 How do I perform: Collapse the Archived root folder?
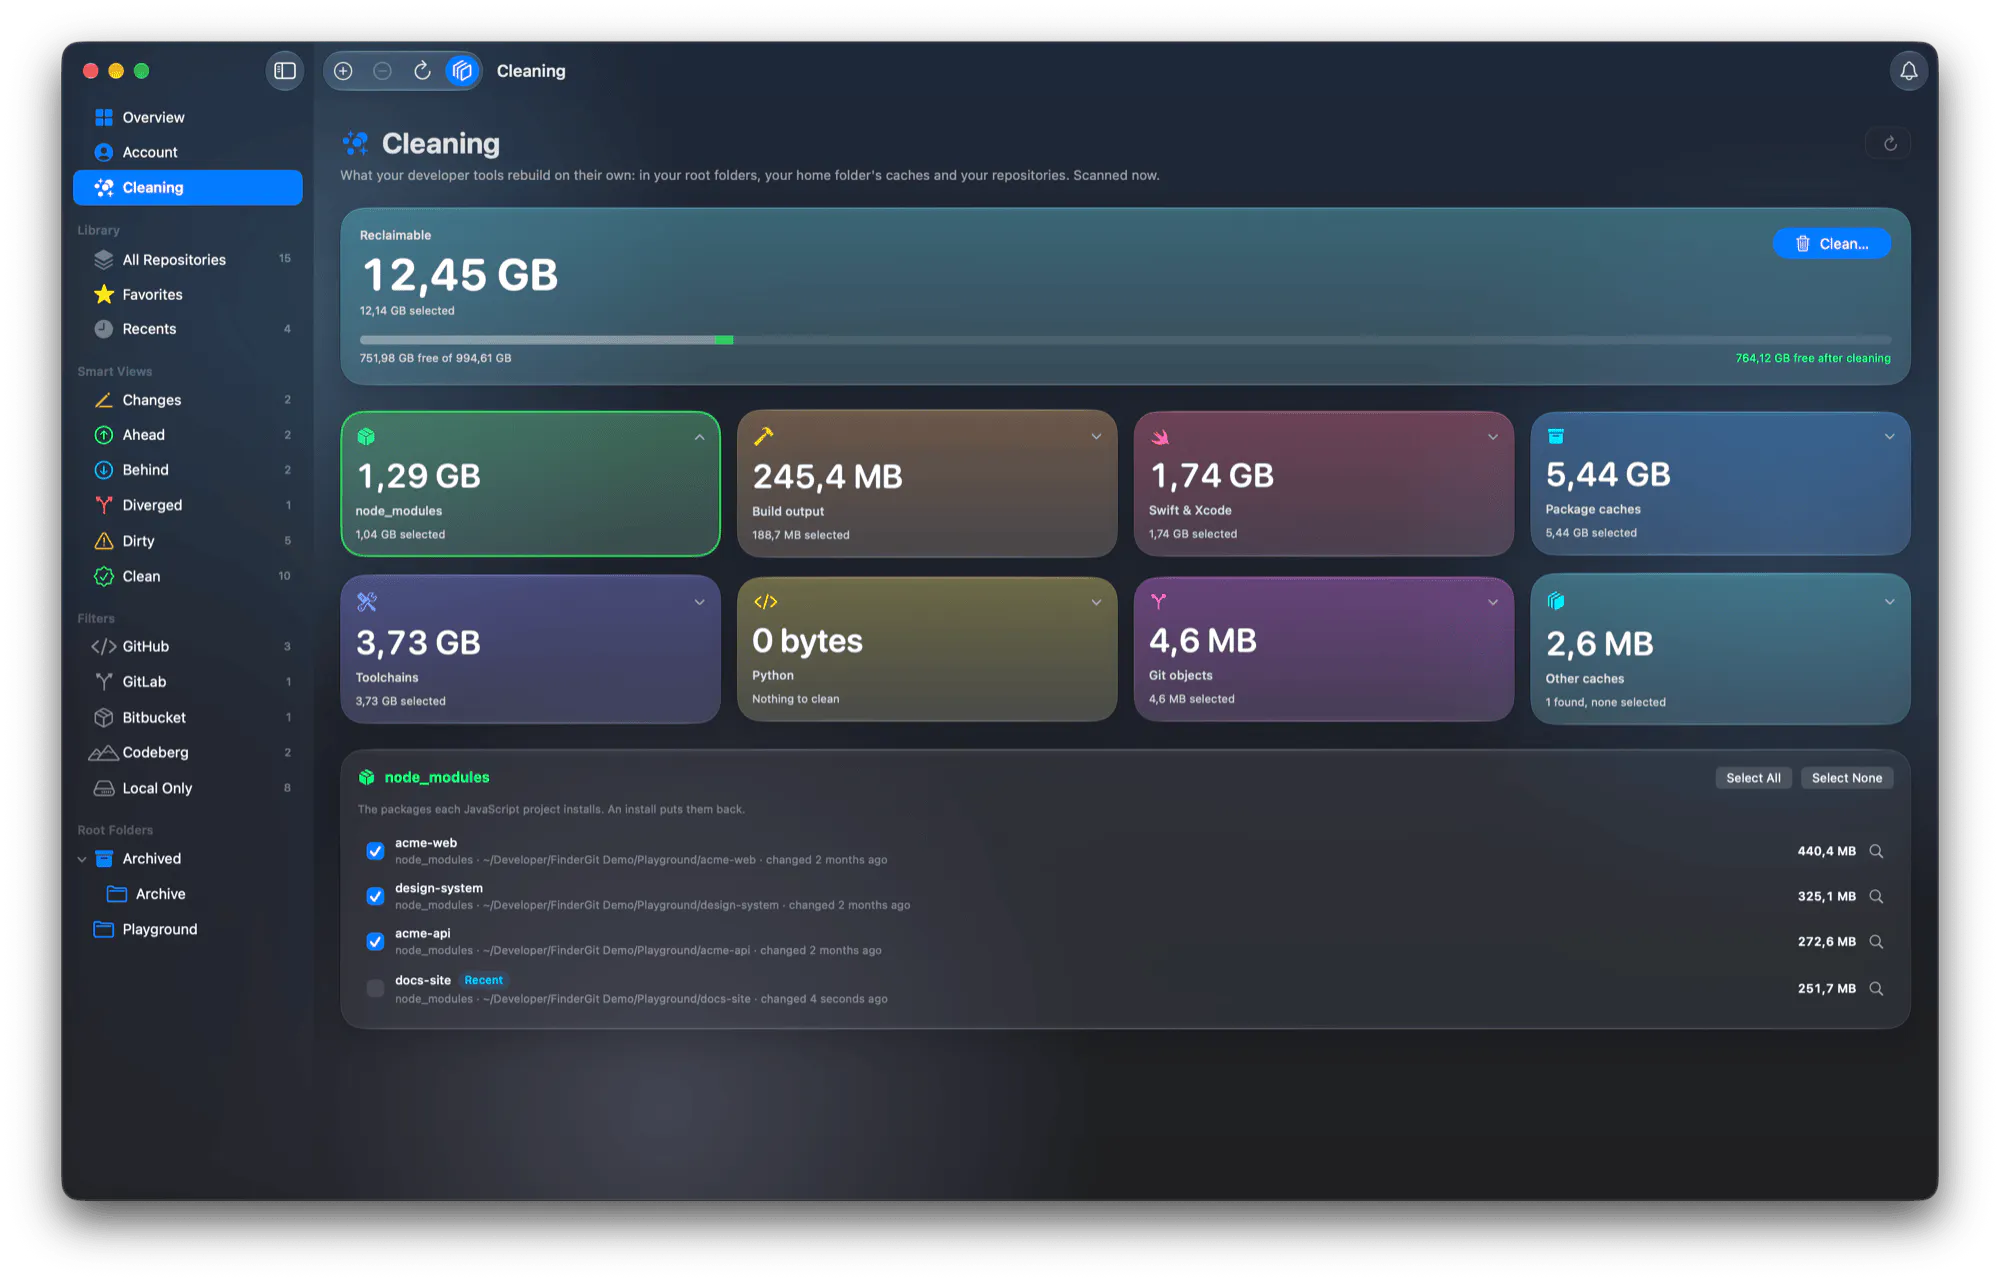82,859
